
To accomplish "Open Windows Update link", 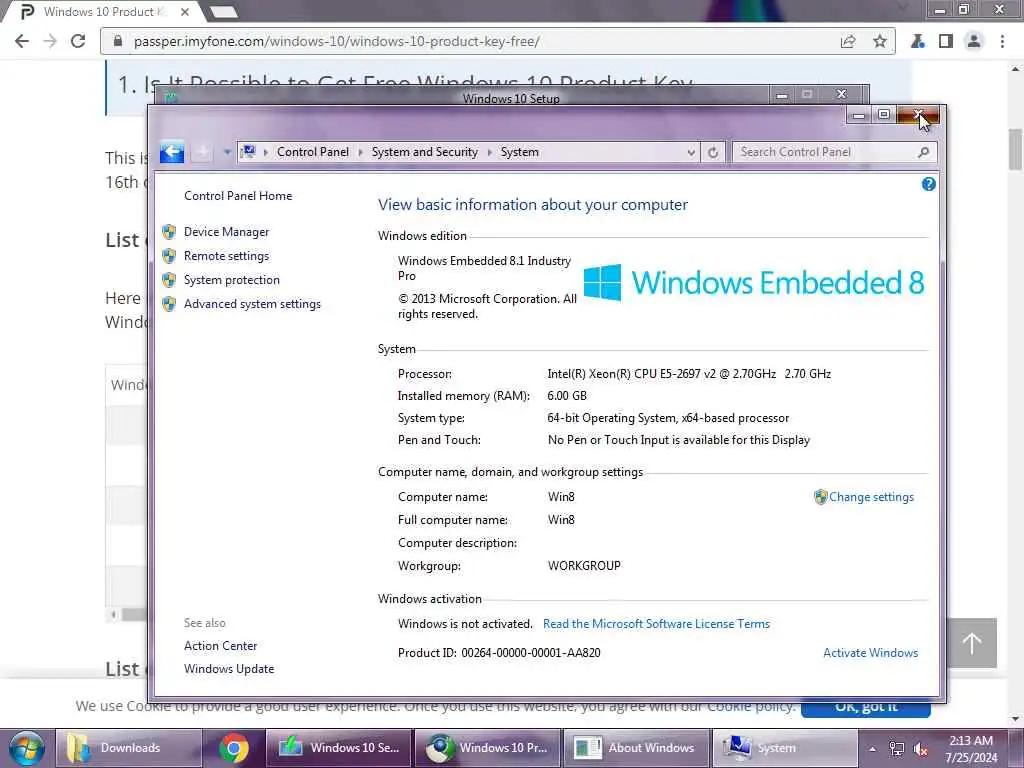I will tap(229, 669).
